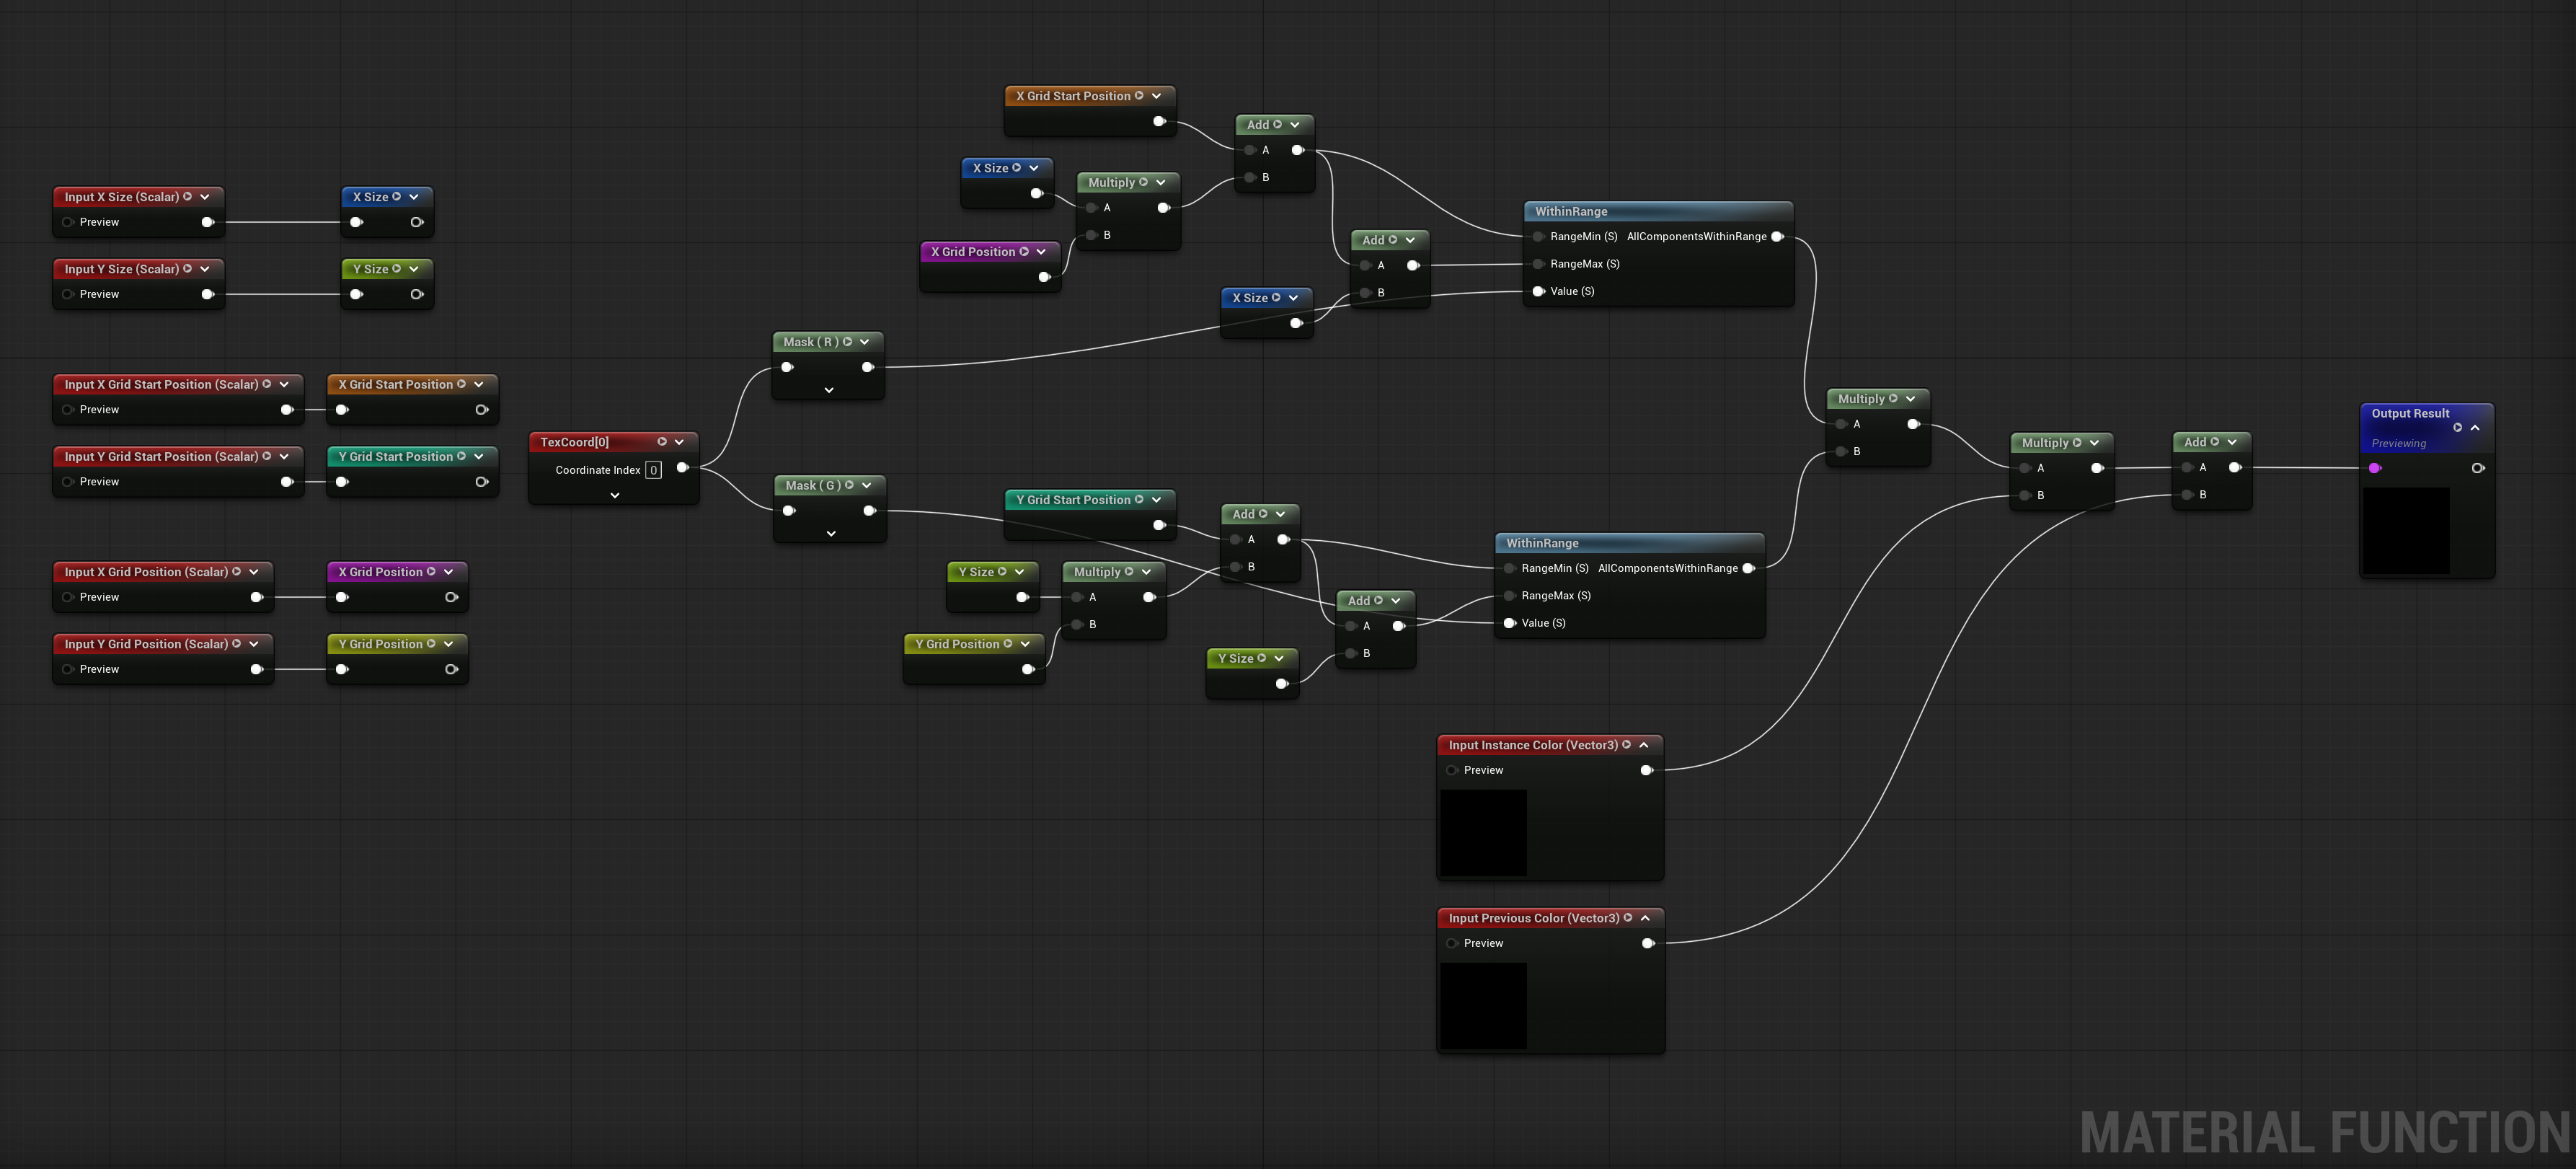Click output pin of Input Y Size (Scalar)
The height and width of the screenshot is (1169, 2576).
tap(207, 294)
